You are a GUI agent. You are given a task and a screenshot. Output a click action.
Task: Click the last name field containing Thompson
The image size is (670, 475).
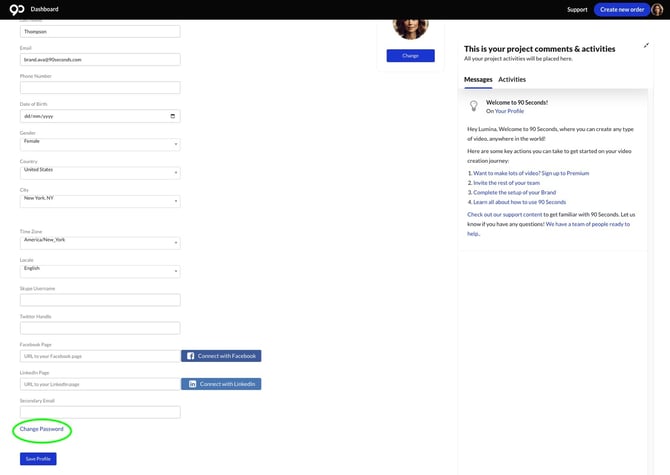point(100,32)
